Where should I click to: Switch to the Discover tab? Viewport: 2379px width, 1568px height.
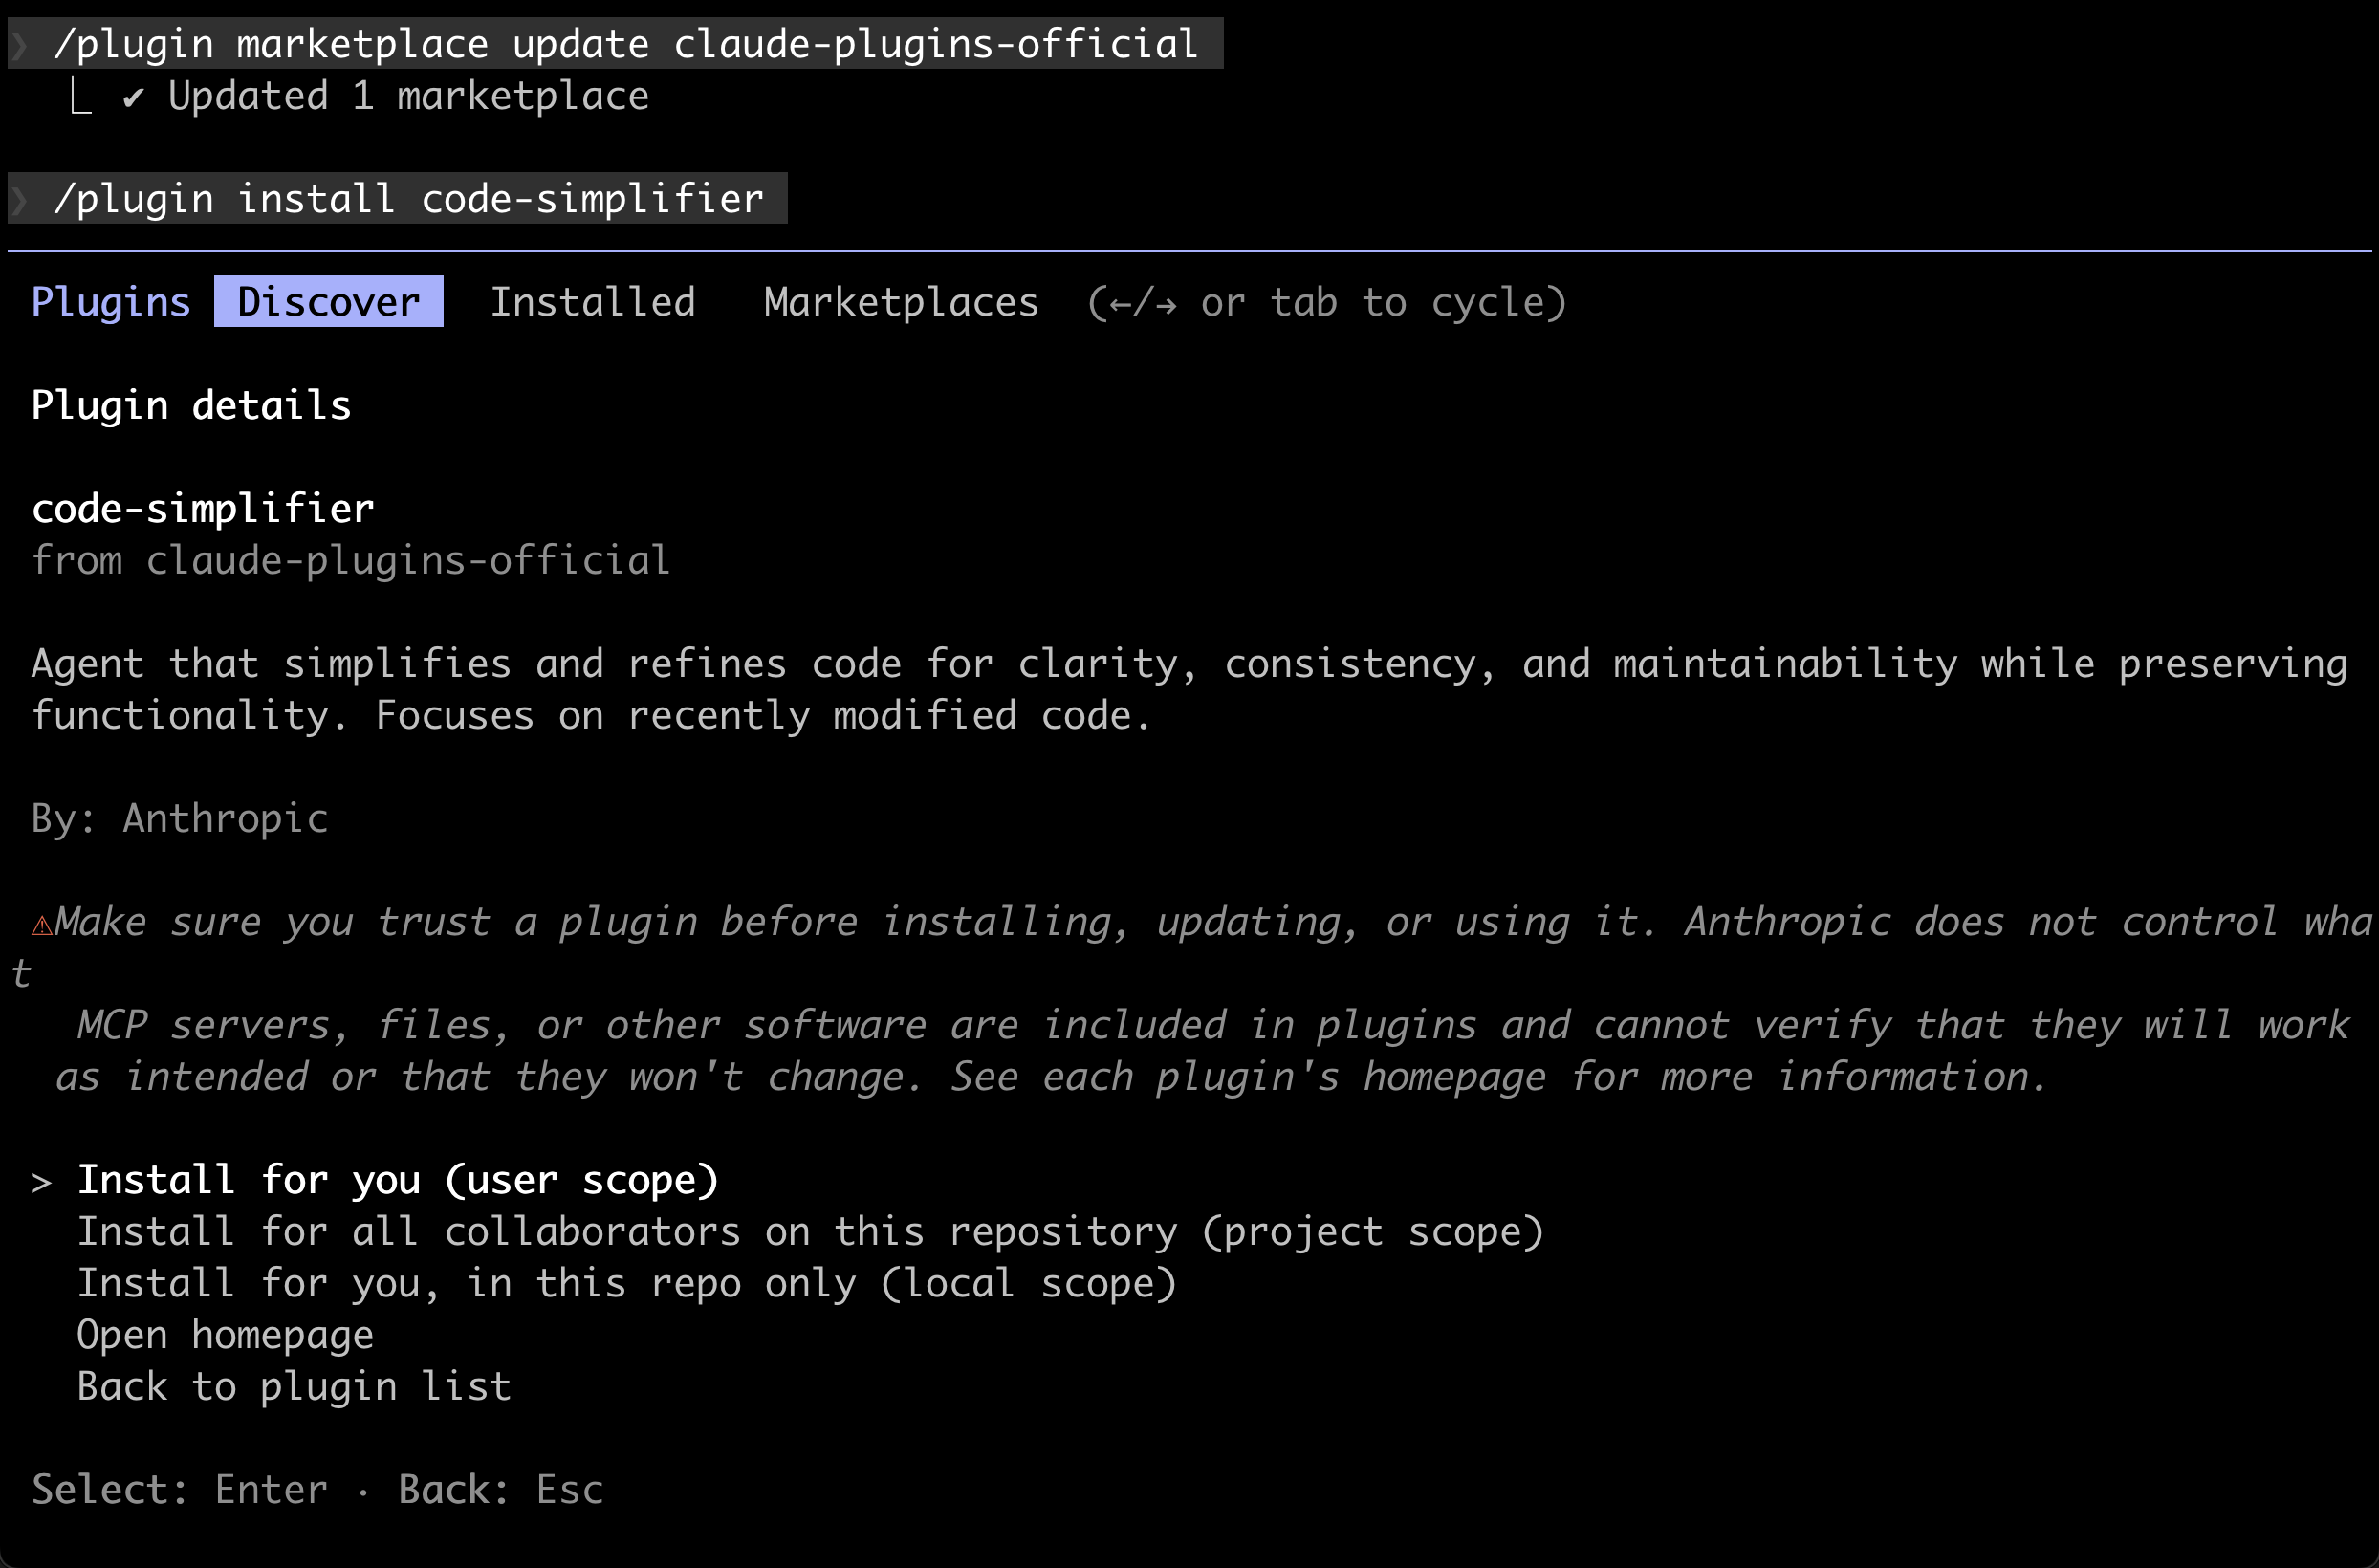[328, 301]
